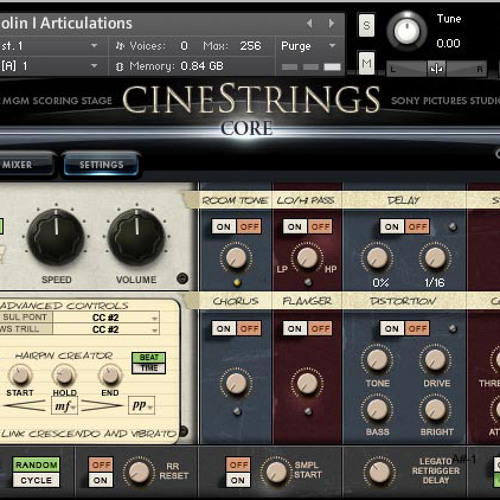The width and height of the screenshot is (500, 500).
Task: Set Hairpin Creator to TIME mode
Action: coord(149,368)
